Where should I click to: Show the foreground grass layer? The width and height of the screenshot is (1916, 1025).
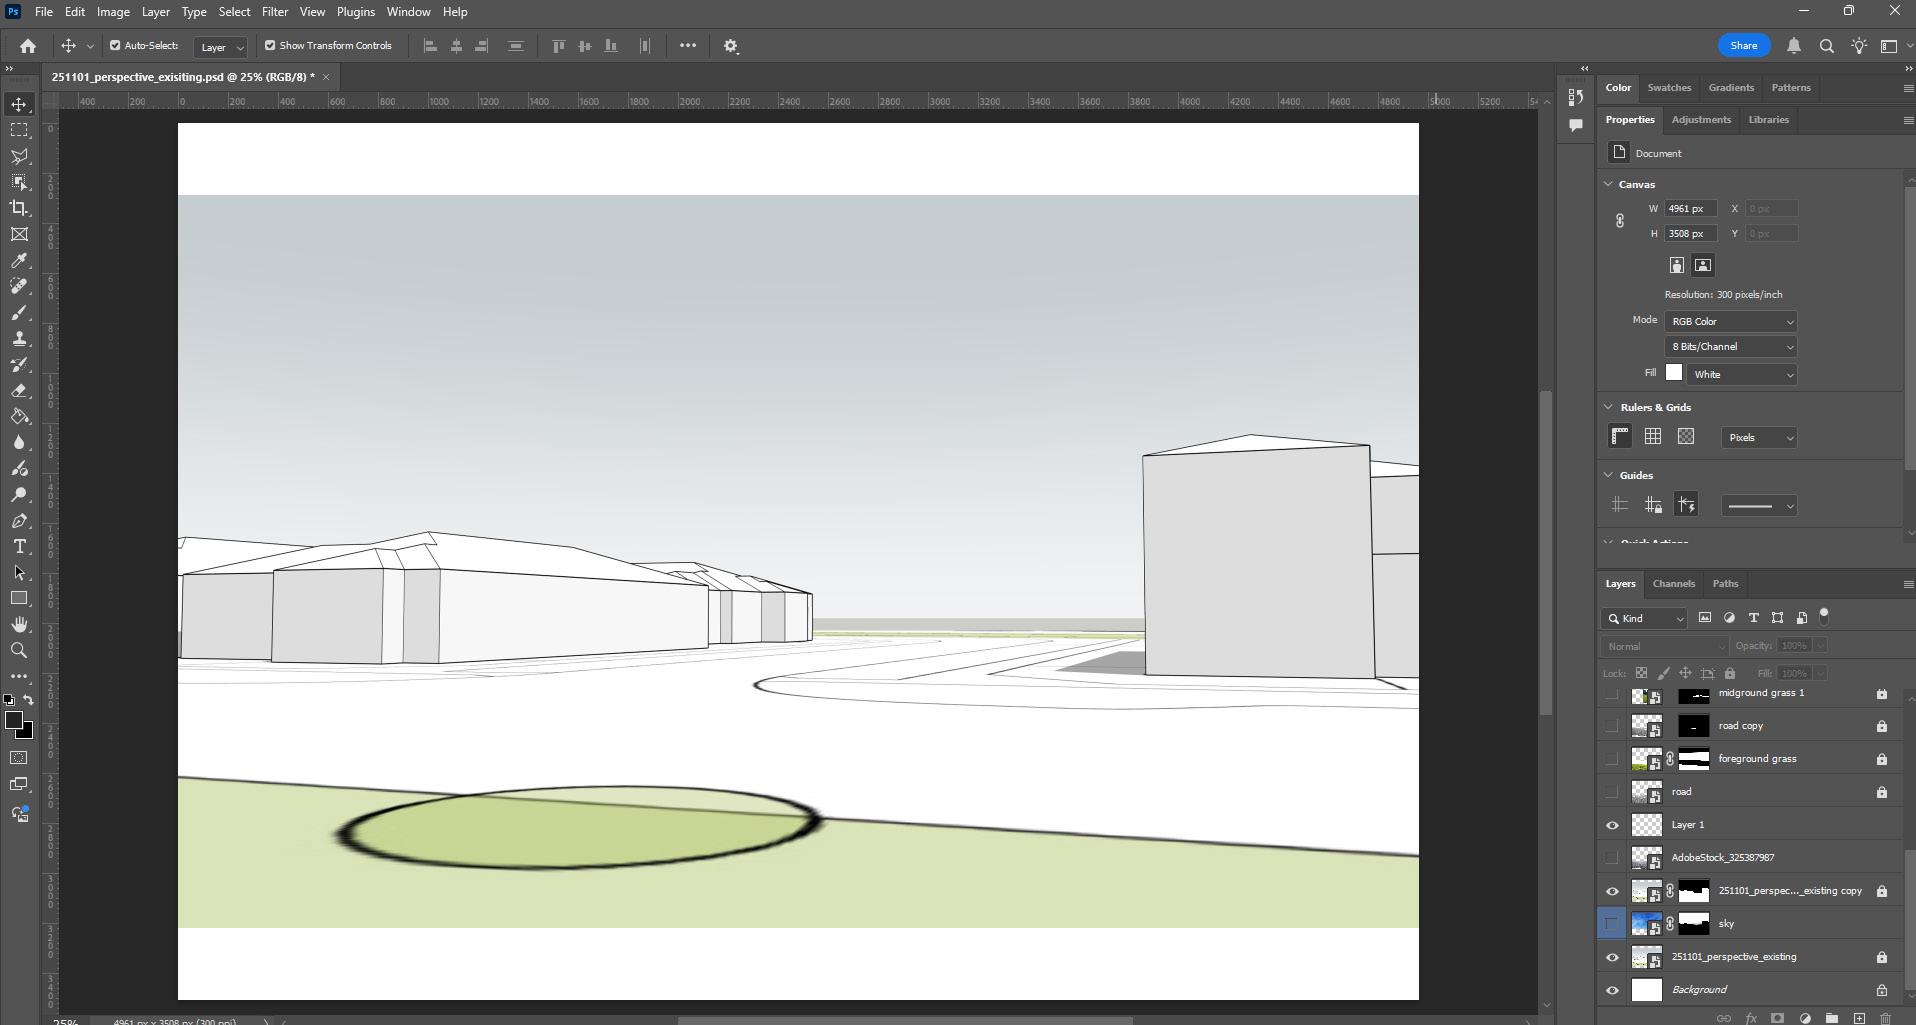click(1612, 759)
